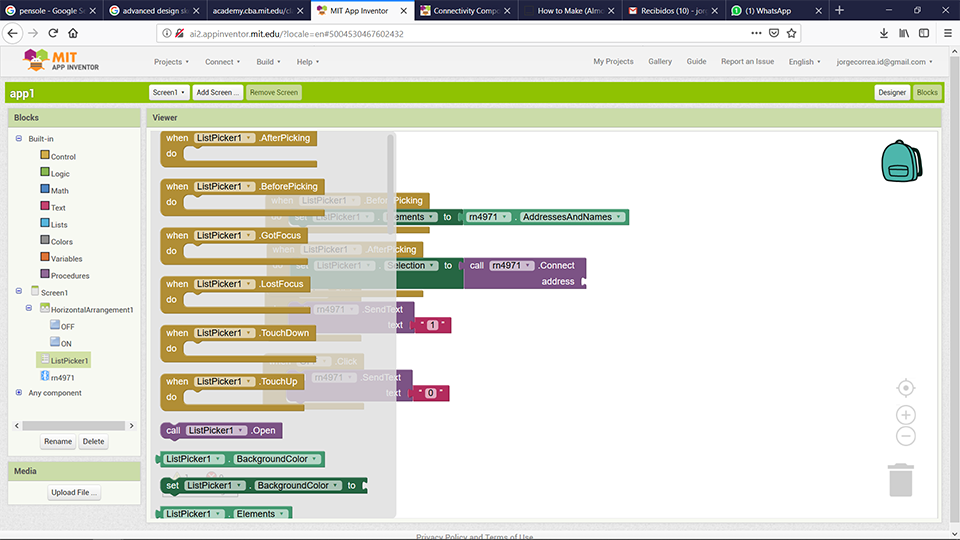Click the Add Screen button
This screenshot has height=540, width=960.
click(x=217, y=92)
